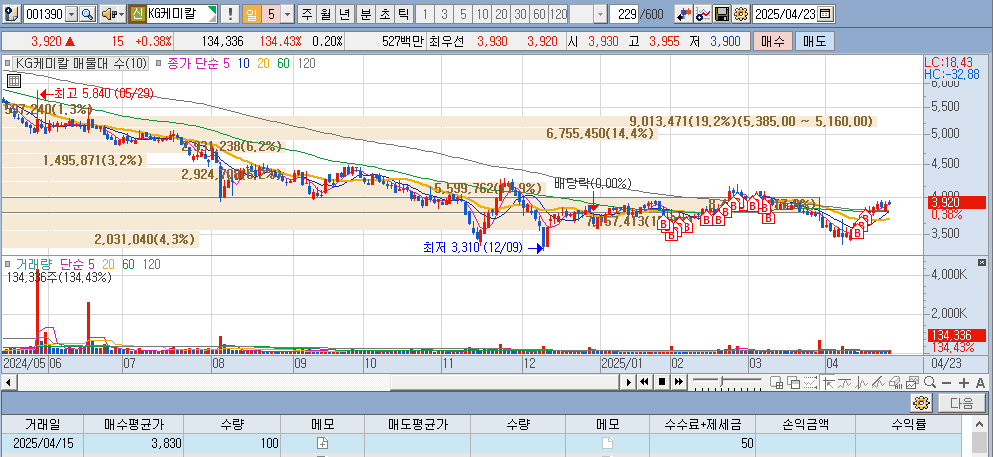The width and height of the screenshot is (993, 457).
Task: Select the 60 interval button
Action: tap(539, 13)
